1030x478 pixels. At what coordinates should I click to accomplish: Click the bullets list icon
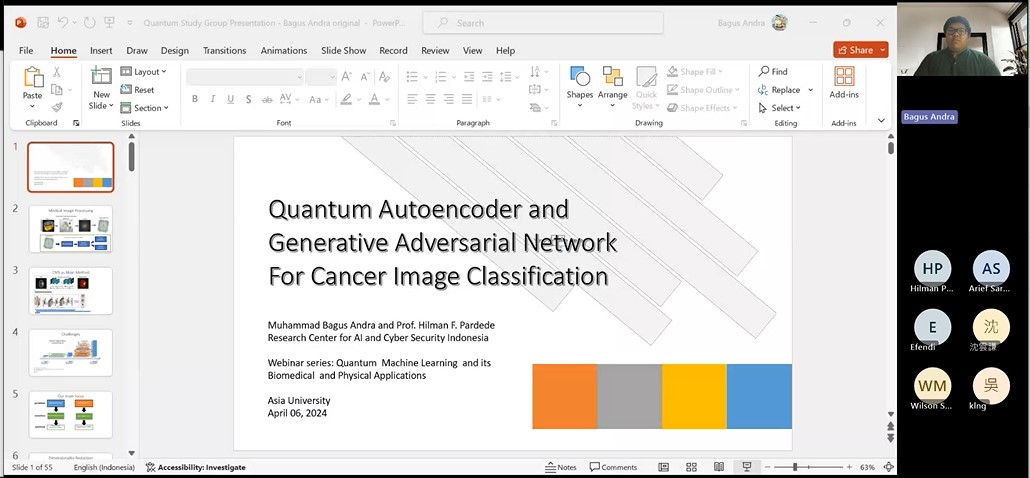coord(412,77)
